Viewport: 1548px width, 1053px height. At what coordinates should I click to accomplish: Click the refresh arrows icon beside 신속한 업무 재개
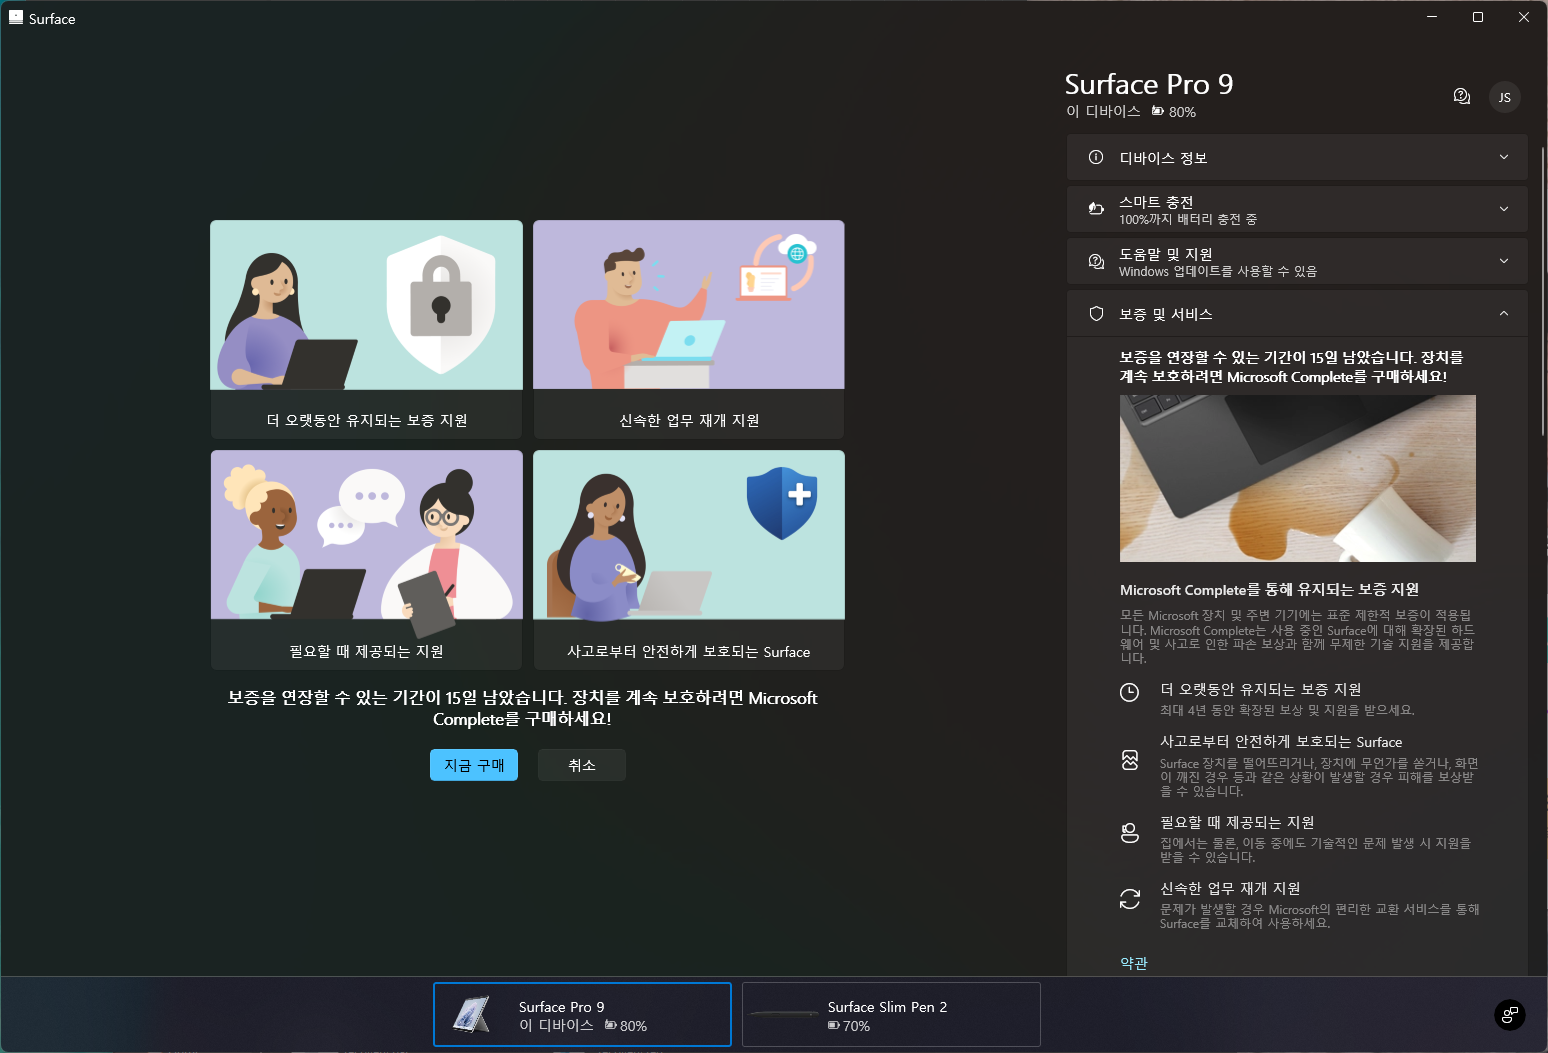(x=1129, y=899)
